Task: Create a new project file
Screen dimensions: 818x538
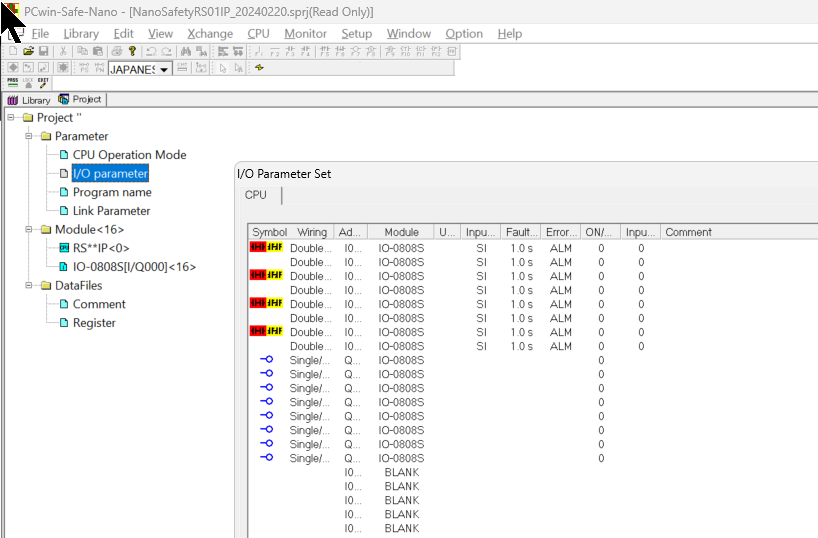Action: 13,51
